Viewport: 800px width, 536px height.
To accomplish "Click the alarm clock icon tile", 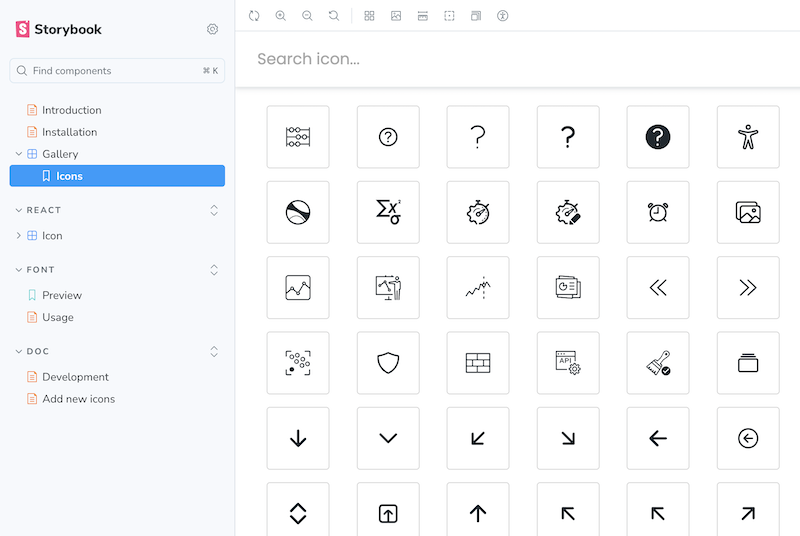I will click(658, 212).
